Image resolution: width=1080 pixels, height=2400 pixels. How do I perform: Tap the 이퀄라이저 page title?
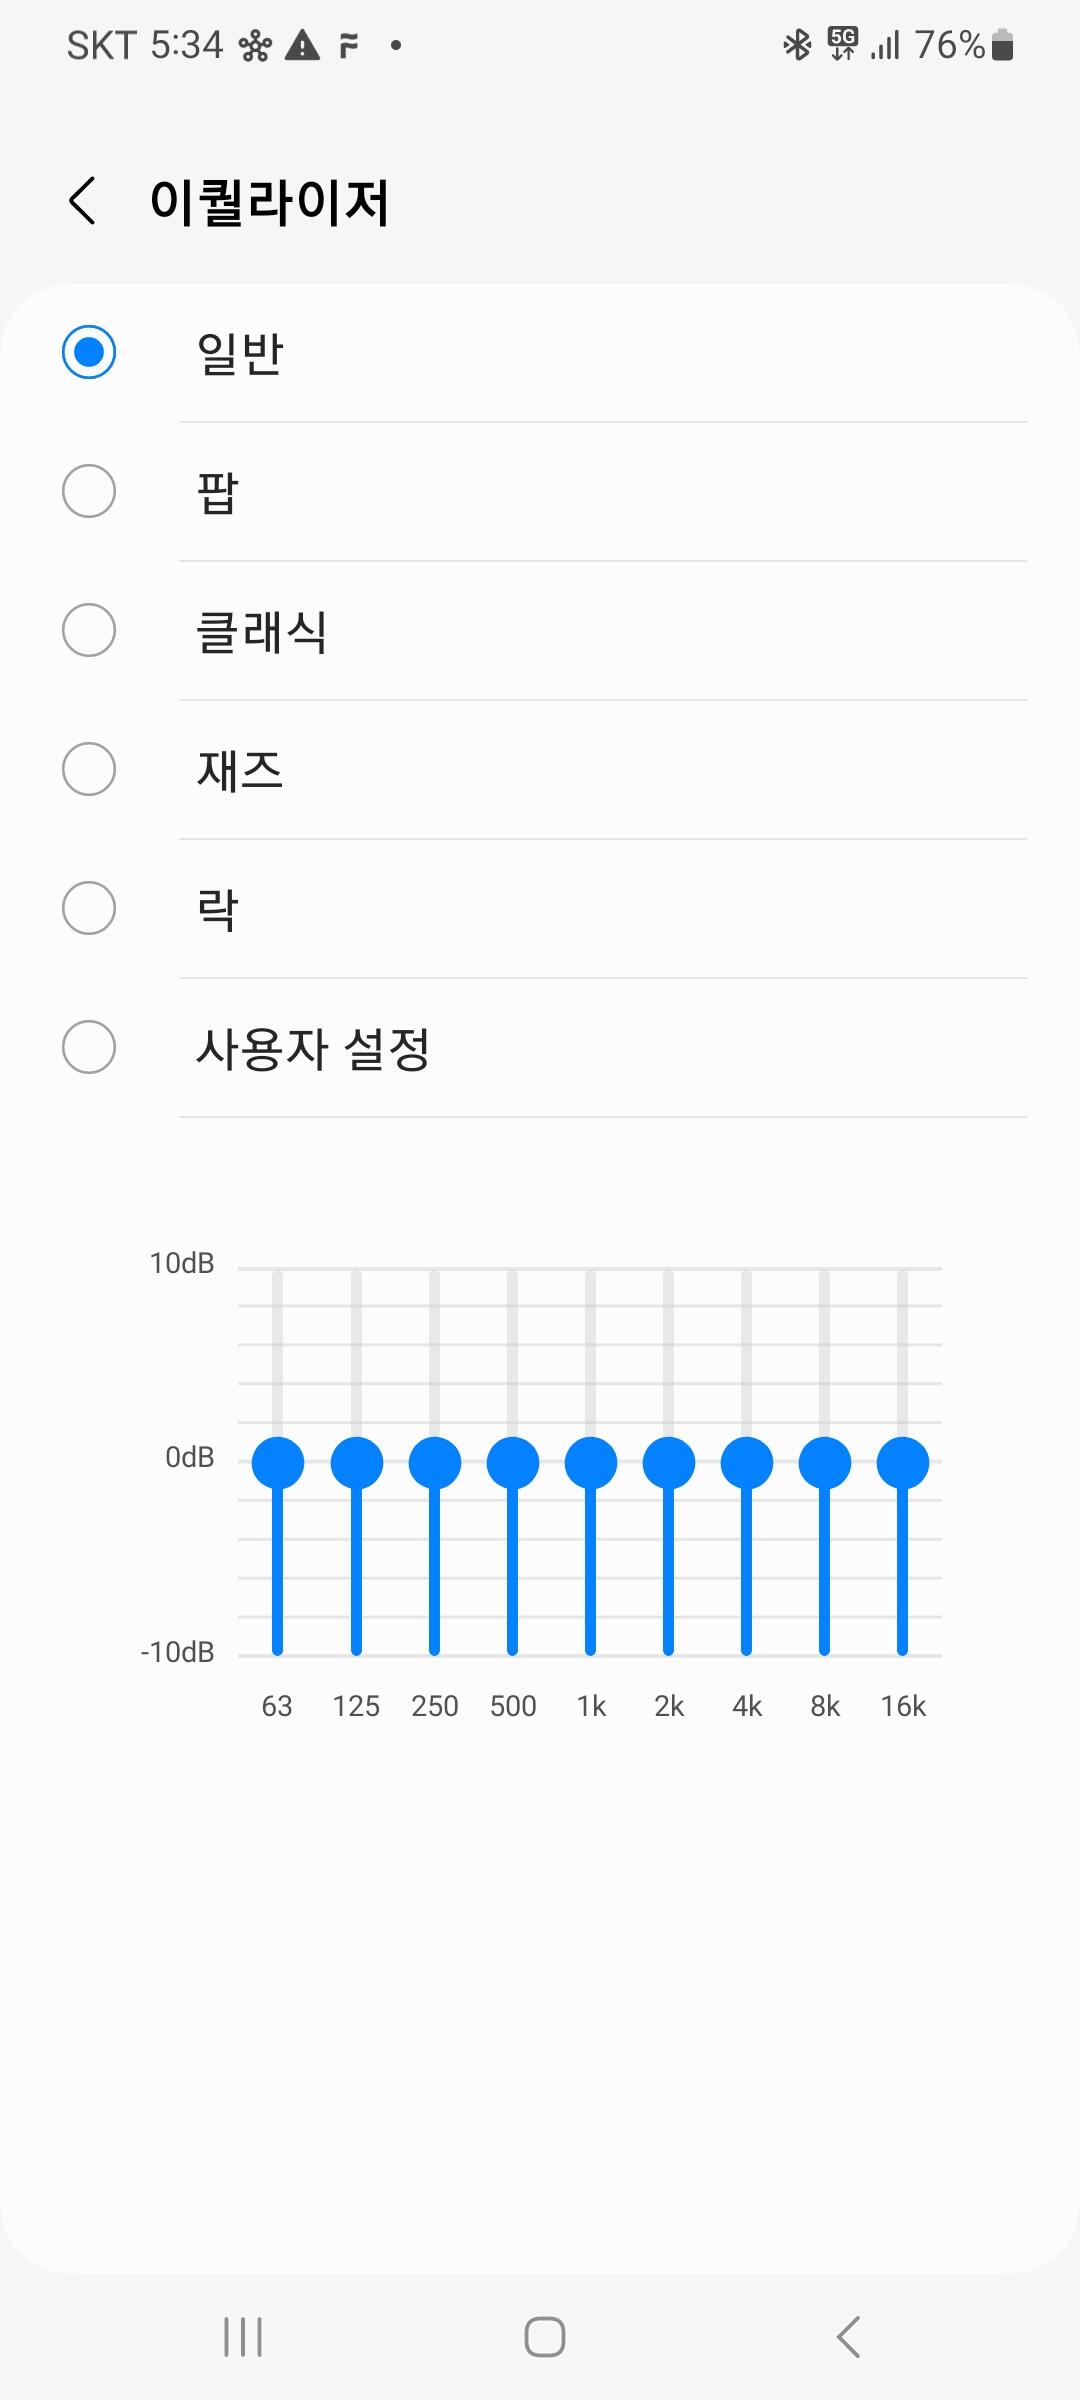[269, 202]
